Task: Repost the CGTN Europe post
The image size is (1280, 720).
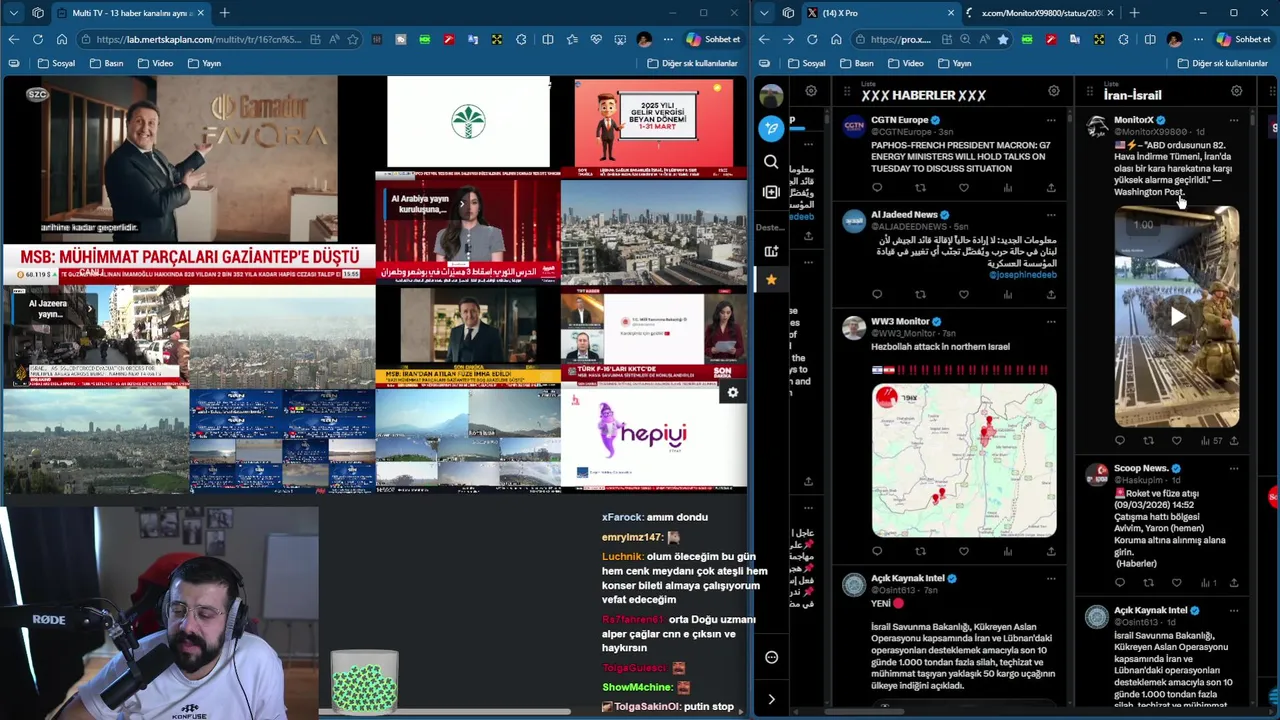Action: coord(920,187)
